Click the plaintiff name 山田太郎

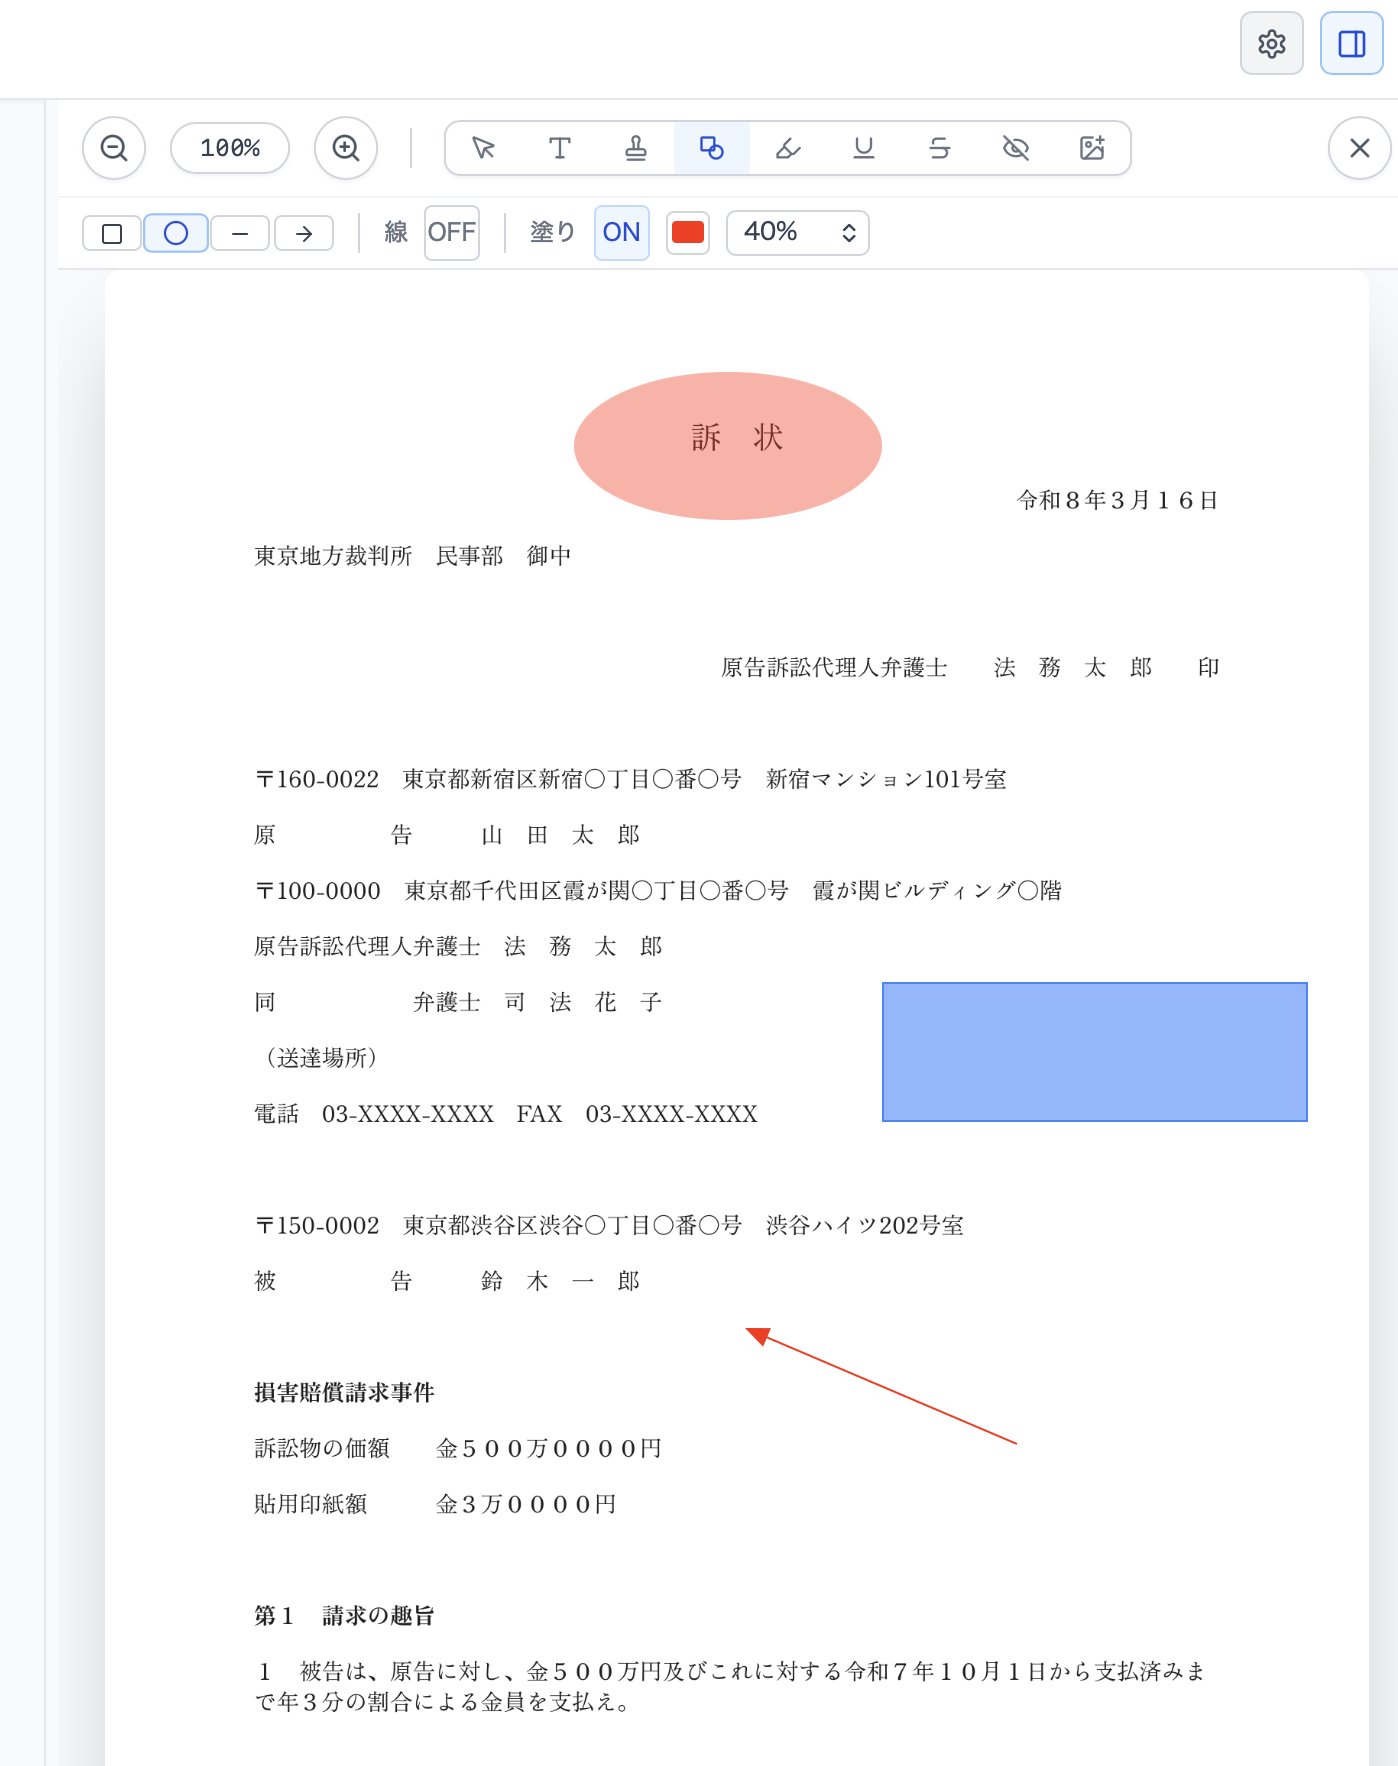tap(561, 835)
